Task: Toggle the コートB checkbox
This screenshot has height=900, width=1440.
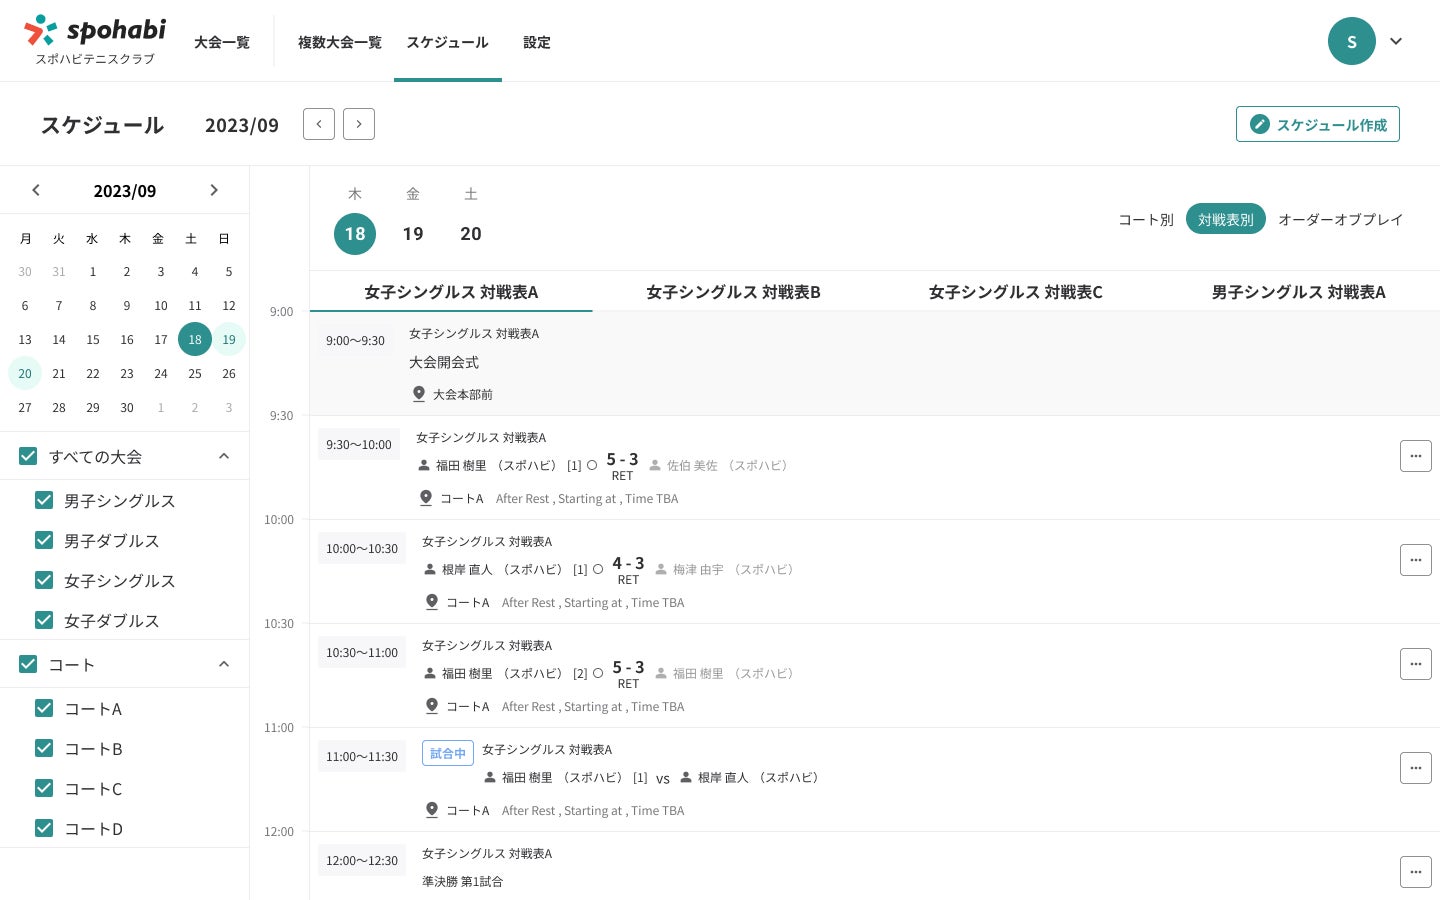Action: 44,748
